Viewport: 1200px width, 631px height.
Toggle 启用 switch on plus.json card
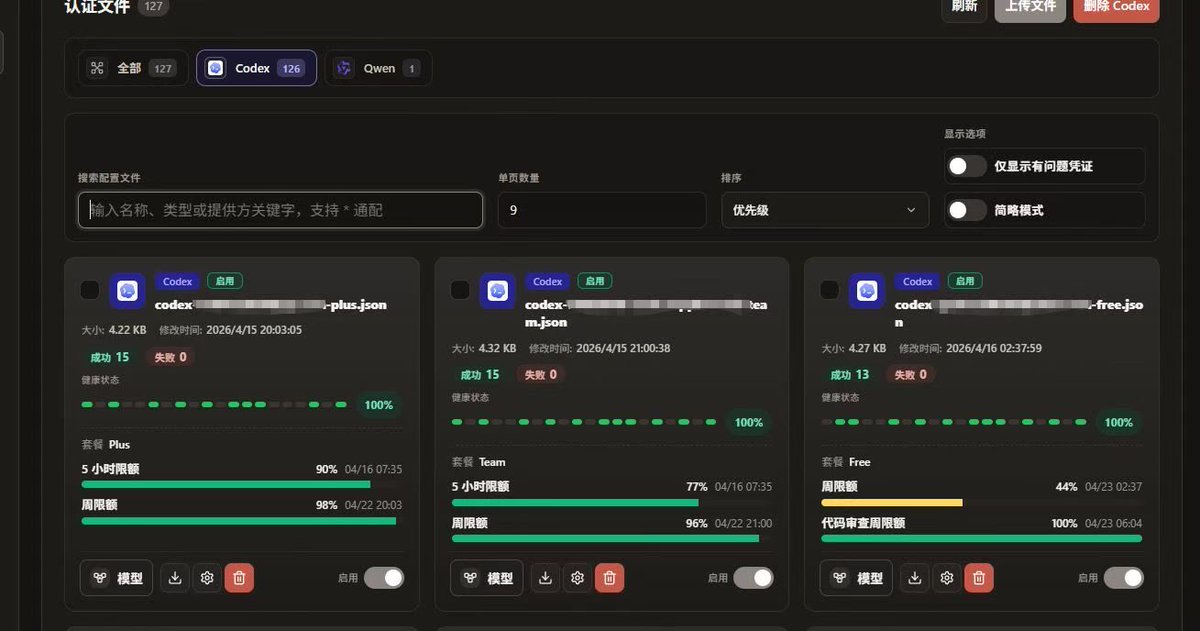[384, 578]
